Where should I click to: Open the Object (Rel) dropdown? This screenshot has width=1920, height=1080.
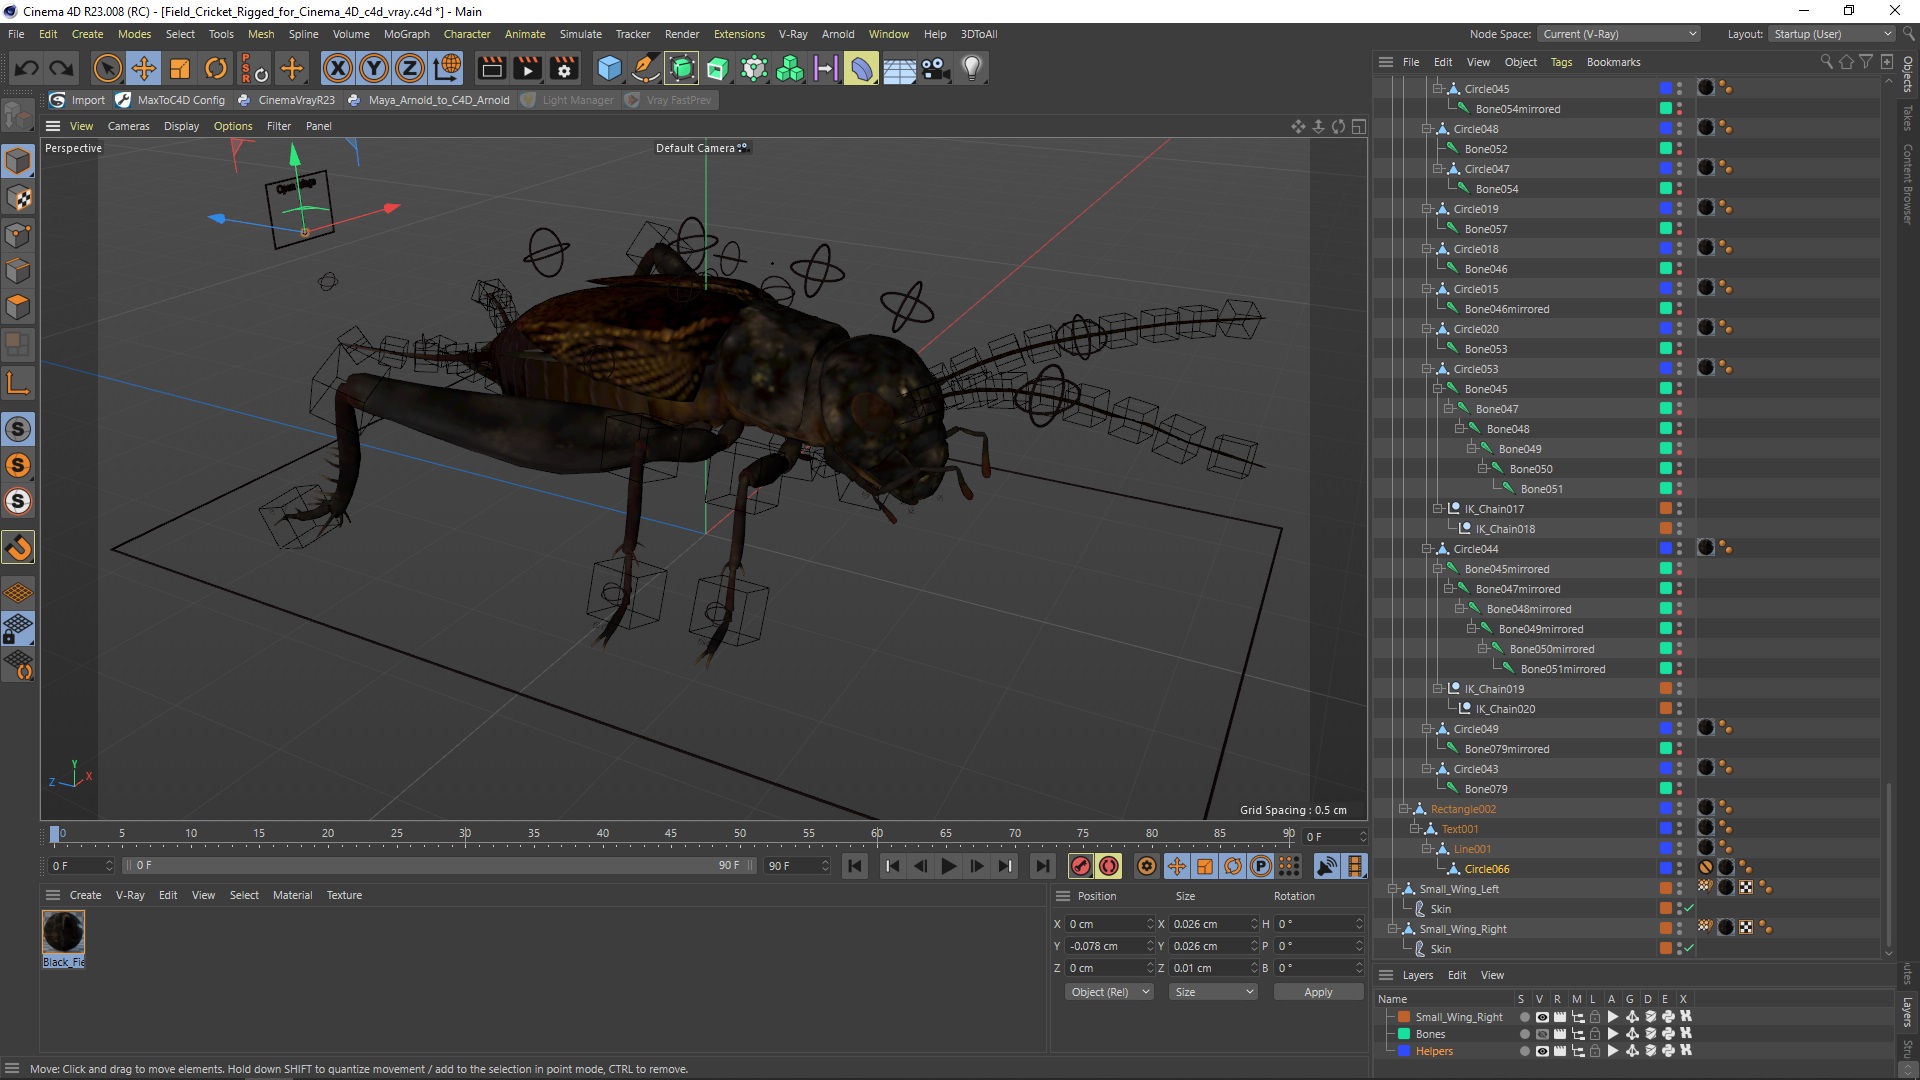(1109, 992)
